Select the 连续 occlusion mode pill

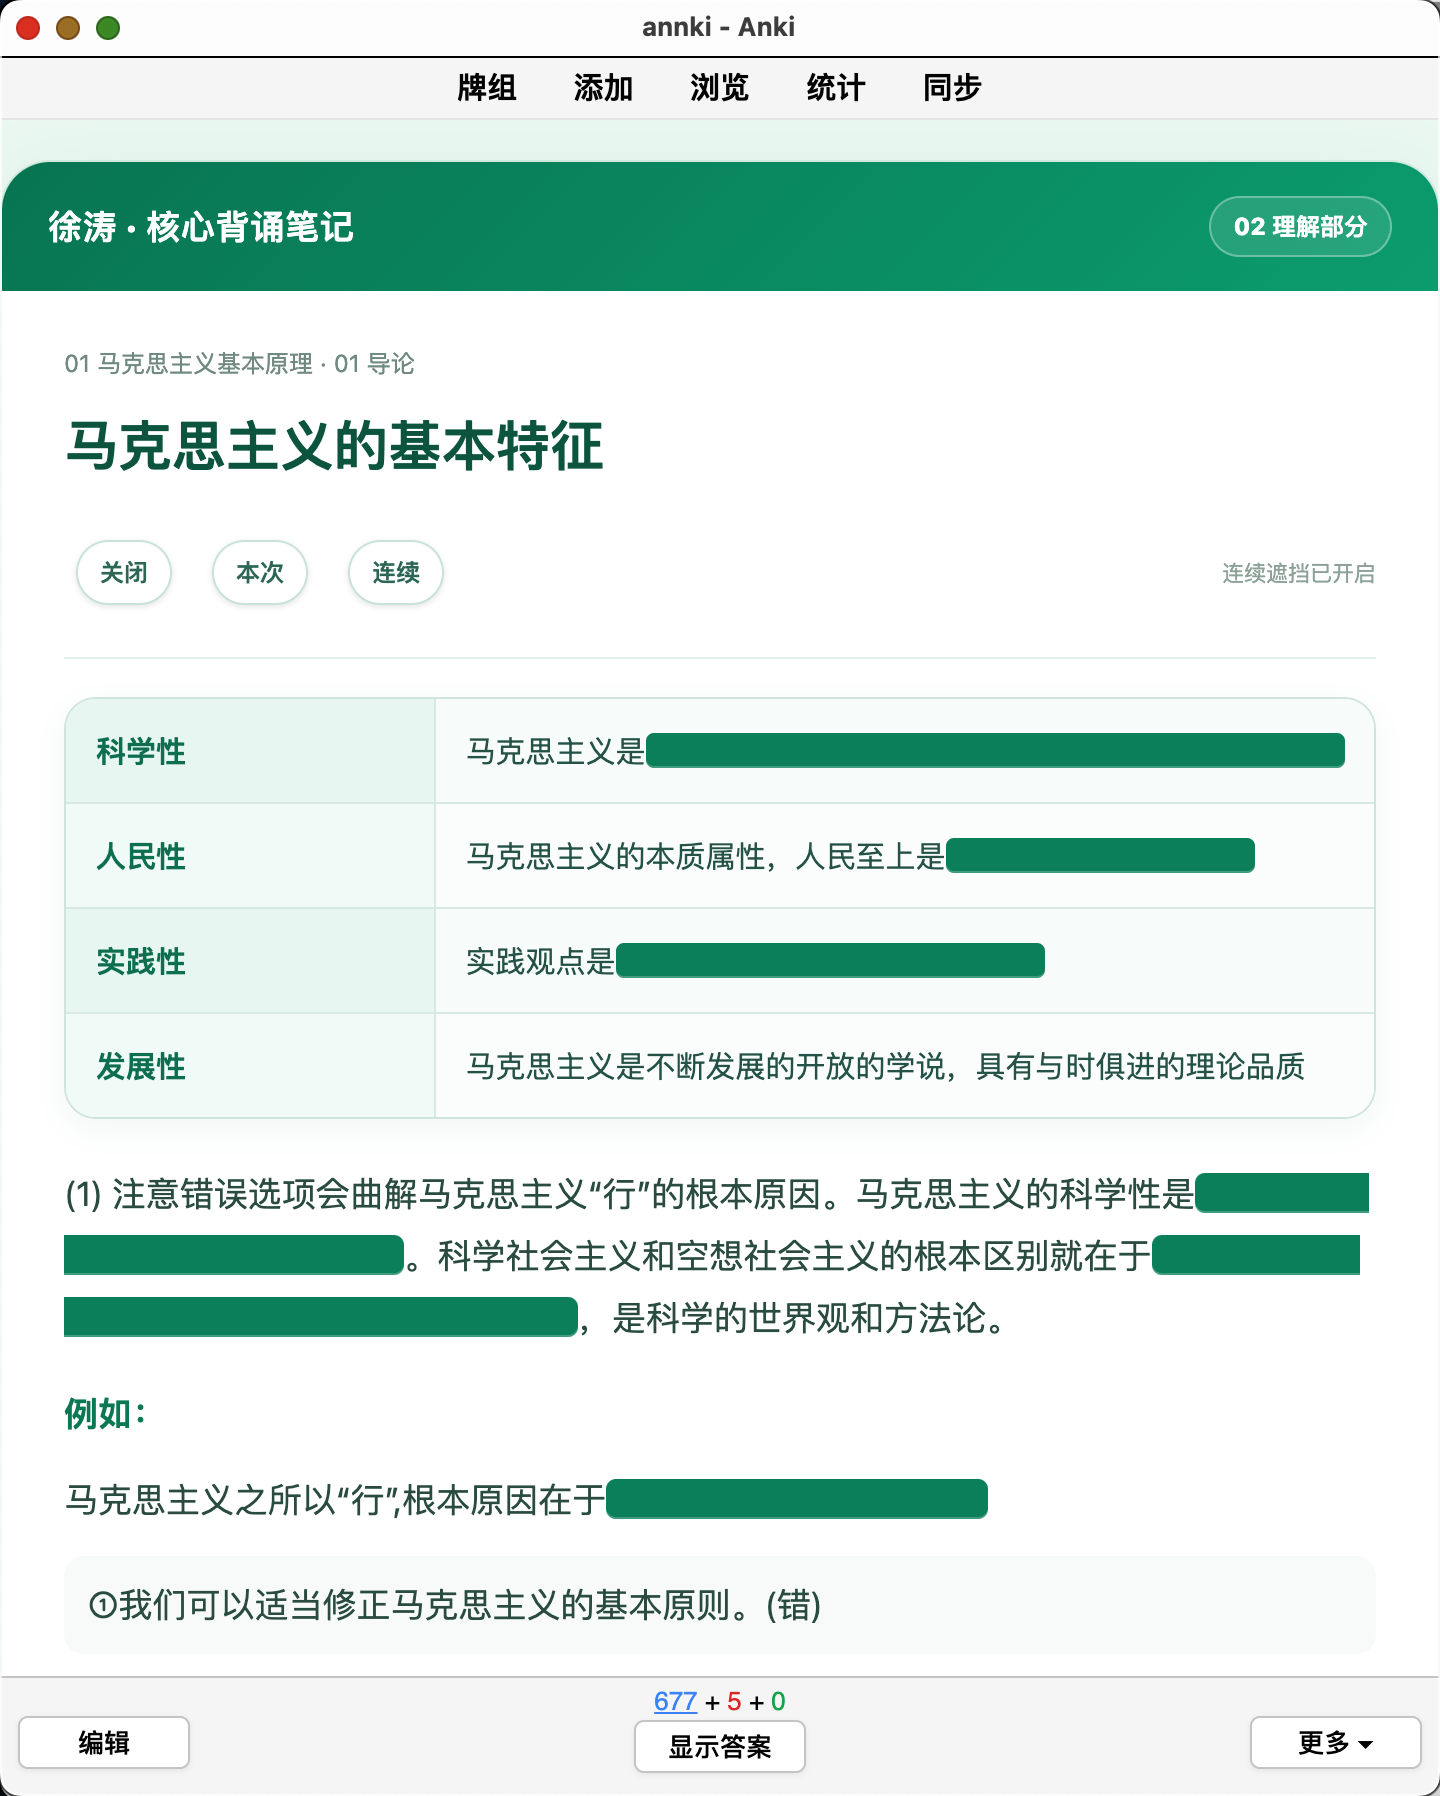396,572
